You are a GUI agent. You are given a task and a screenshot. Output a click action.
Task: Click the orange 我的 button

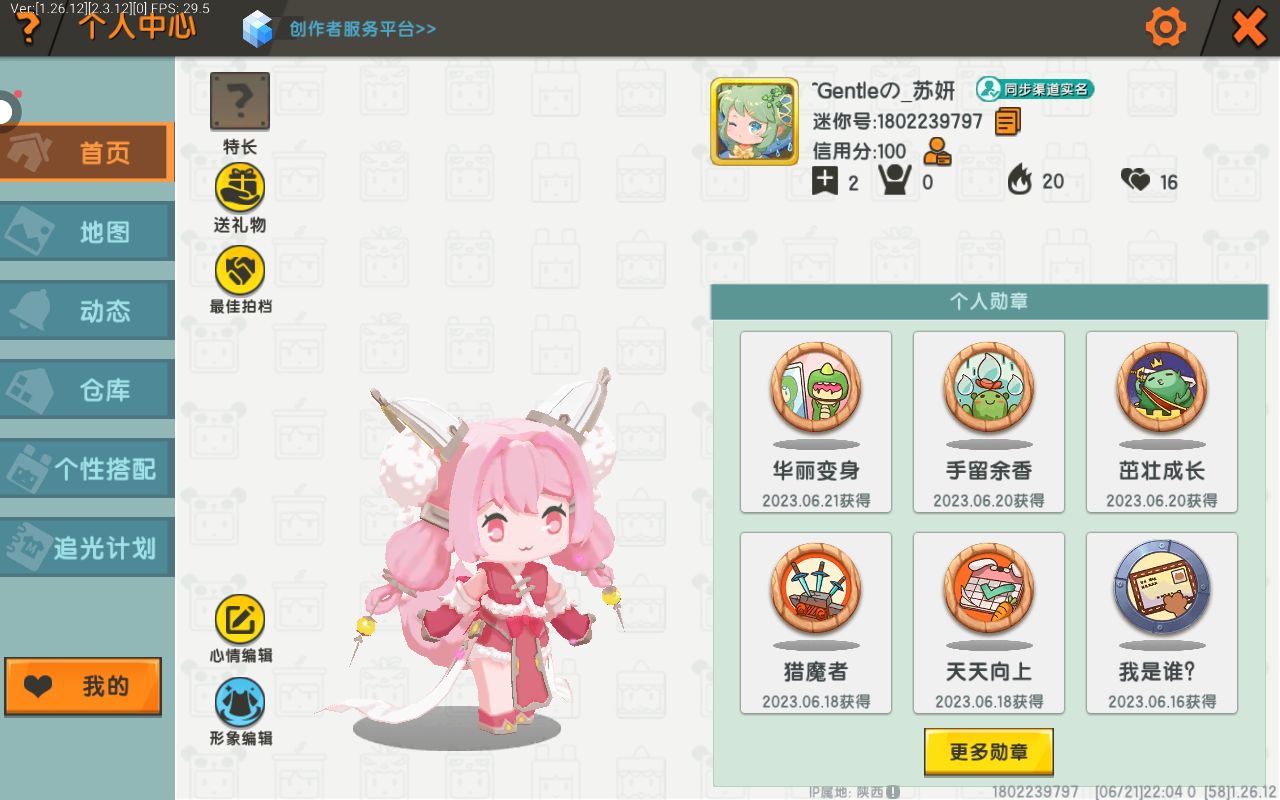coord(83,686)
